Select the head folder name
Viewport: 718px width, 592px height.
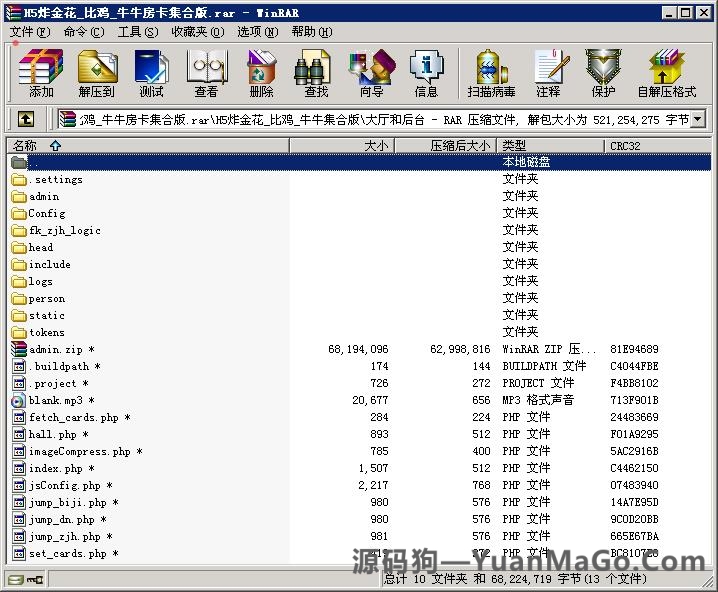tap(41, 247)
